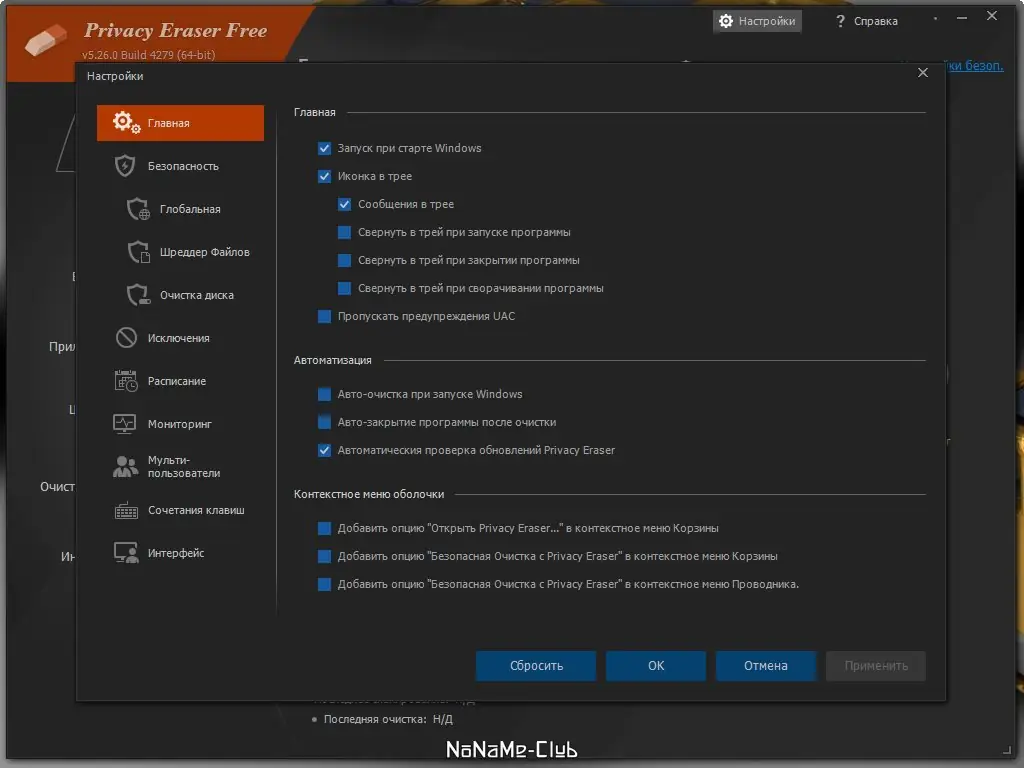Toggle Запуск при старте Windows checkbox
Image resolution: width=1024 pixels, height=768 pixels.
(x=325, y=148)
